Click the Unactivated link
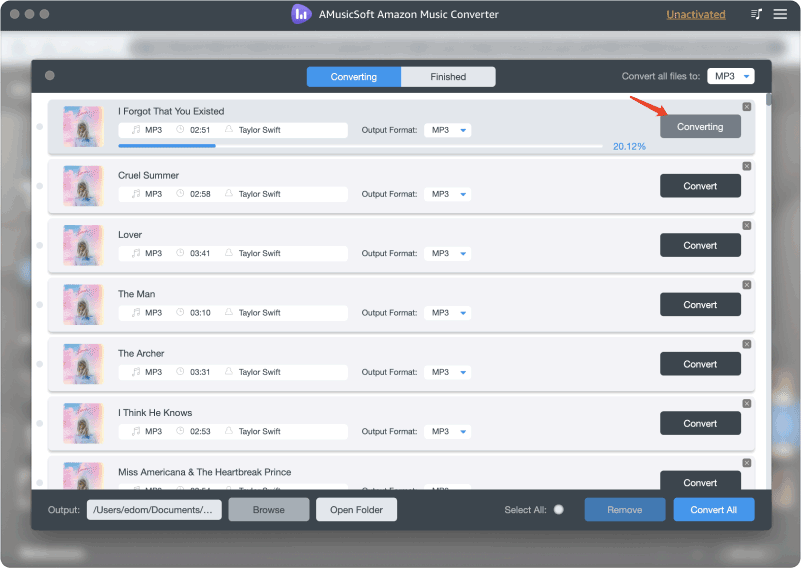Viewport: 801px width, 568px height. 696,14
